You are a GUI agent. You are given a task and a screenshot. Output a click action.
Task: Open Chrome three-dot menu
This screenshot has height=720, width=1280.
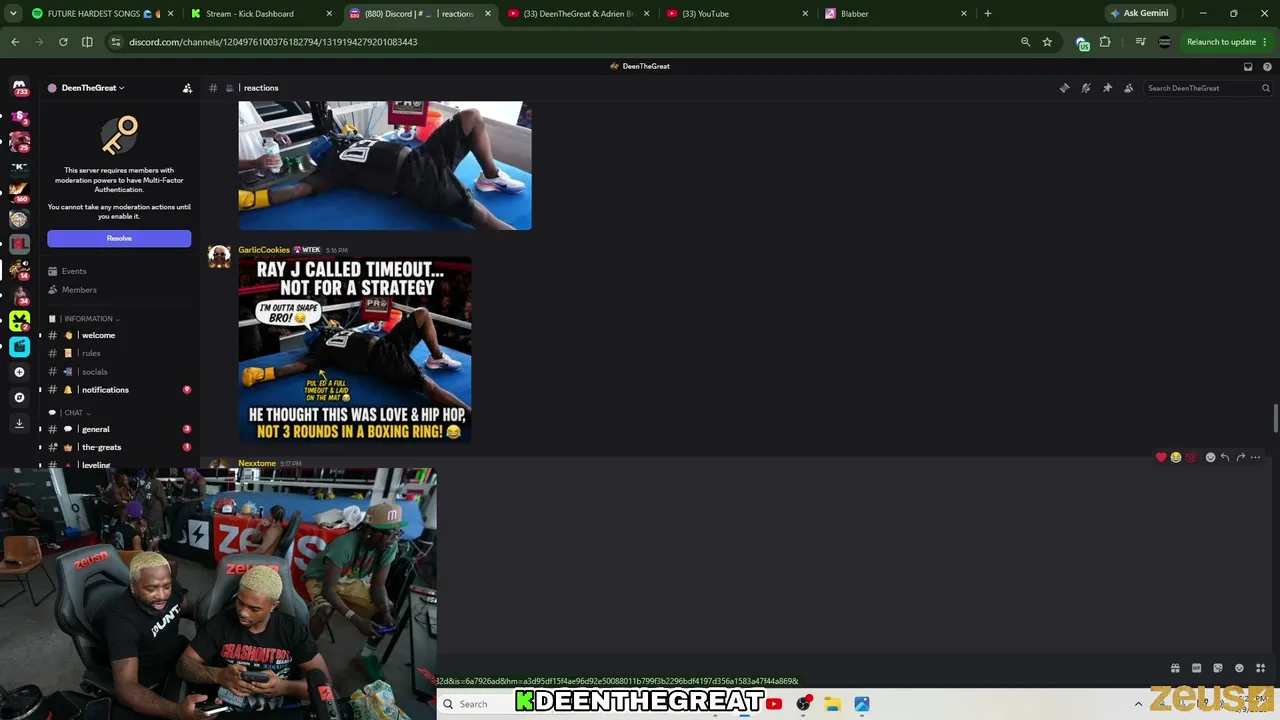pyautogui.click(x=1265, y=42)
